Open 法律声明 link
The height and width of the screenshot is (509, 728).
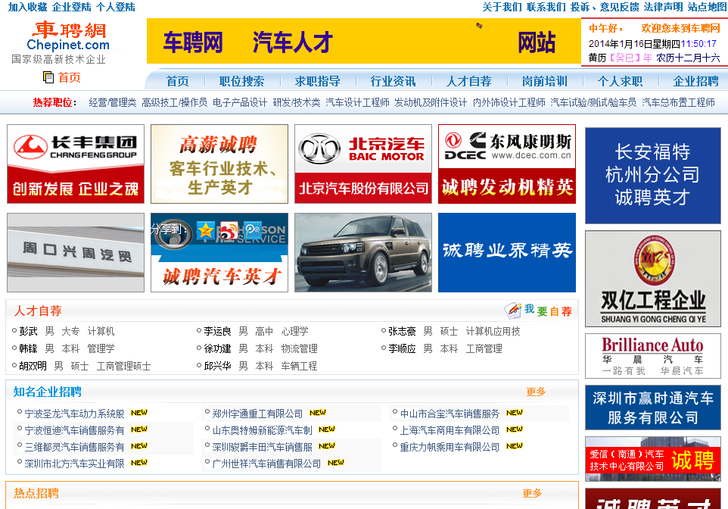pos(663,7)
